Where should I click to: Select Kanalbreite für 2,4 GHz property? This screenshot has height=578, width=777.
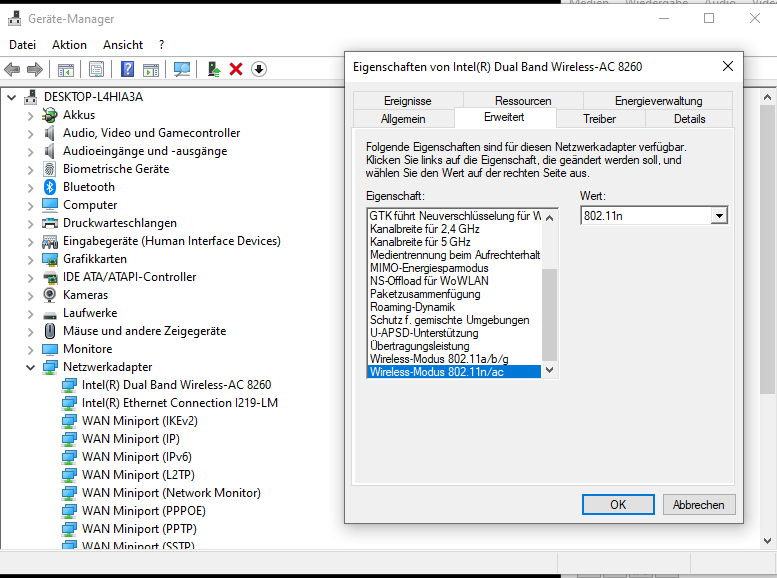(425, 229)
